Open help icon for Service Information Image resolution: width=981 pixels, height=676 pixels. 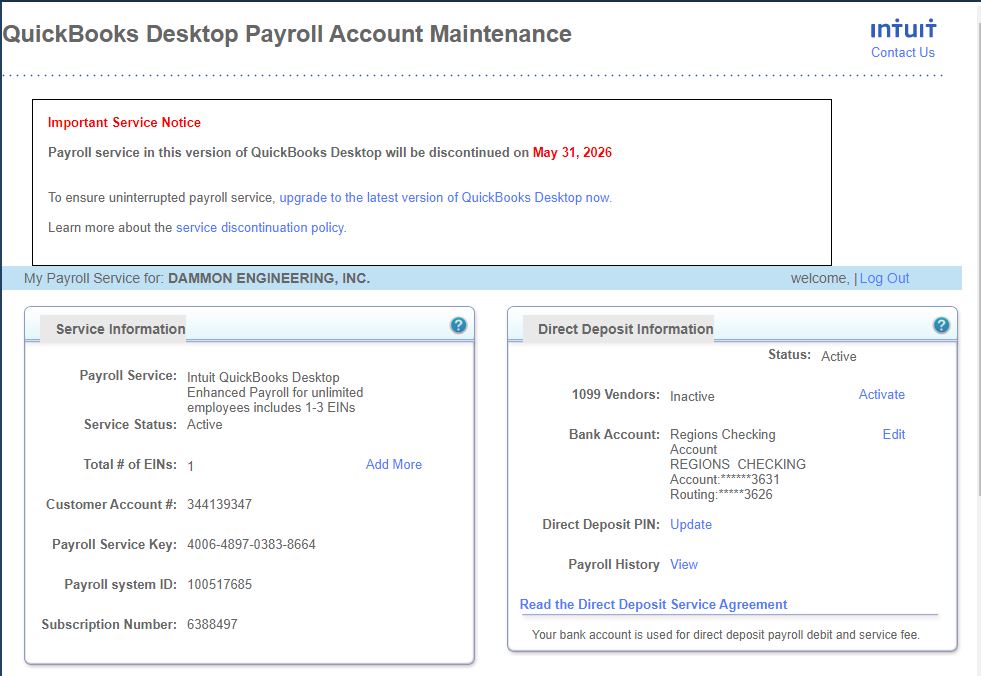click(x=458, y=325)
